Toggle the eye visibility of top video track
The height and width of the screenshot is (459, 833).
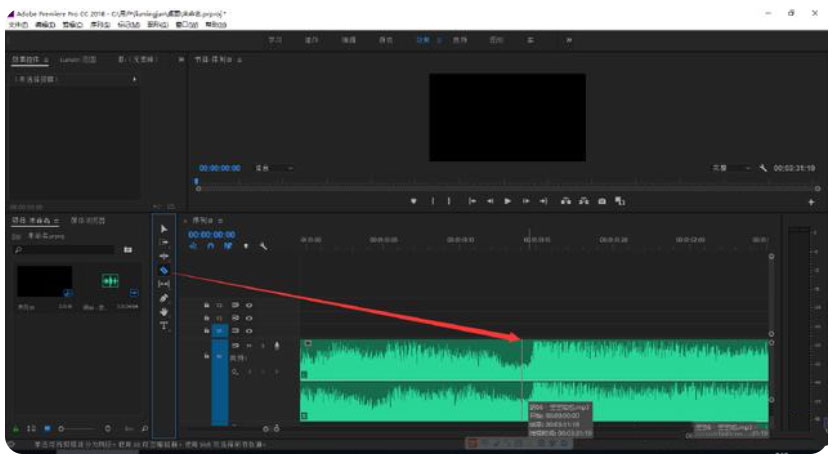coord(249,305)
